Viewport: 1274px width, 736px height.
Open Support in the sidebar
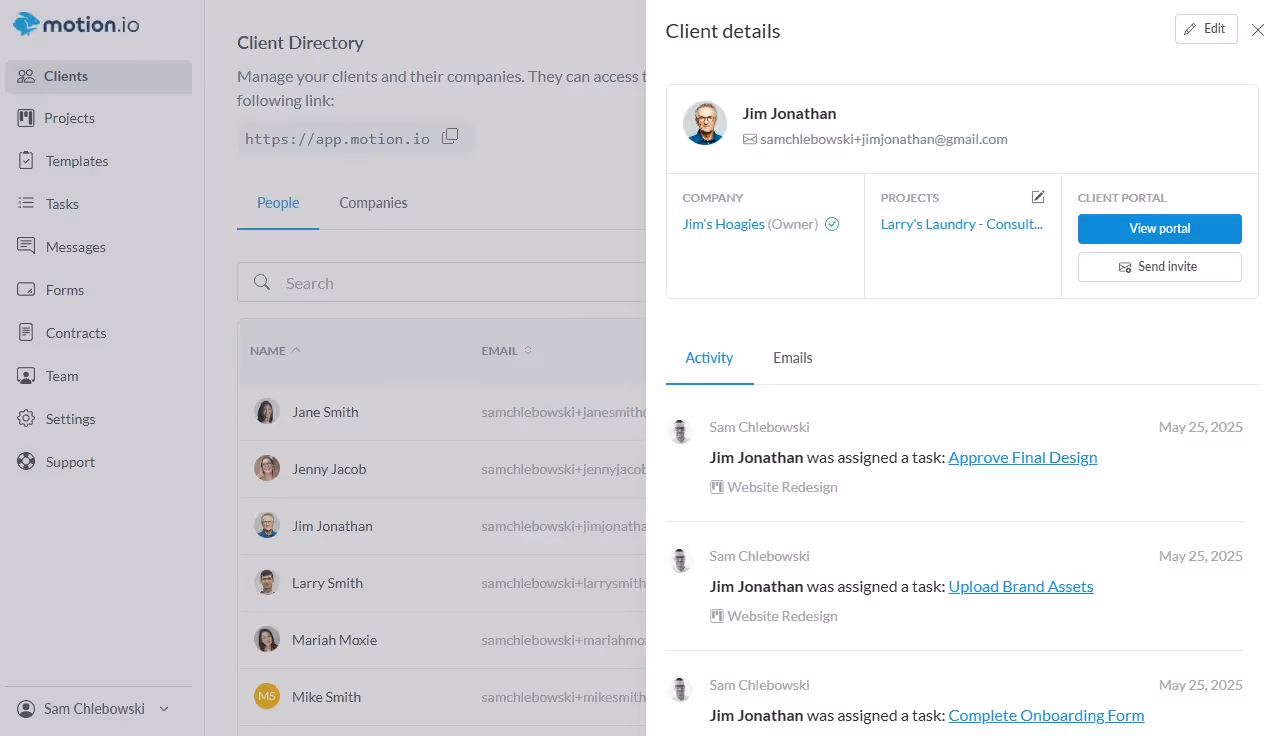98,462
